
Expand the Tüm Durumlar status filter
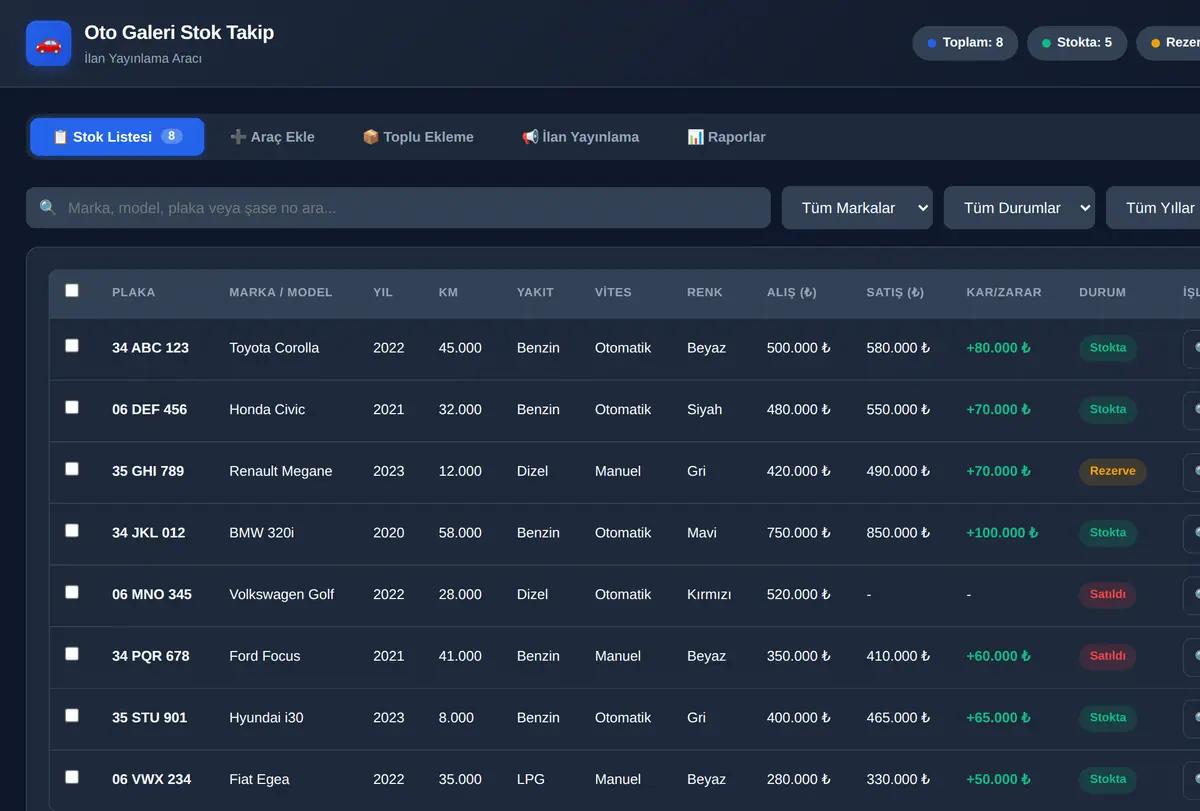click(1019, 208)
